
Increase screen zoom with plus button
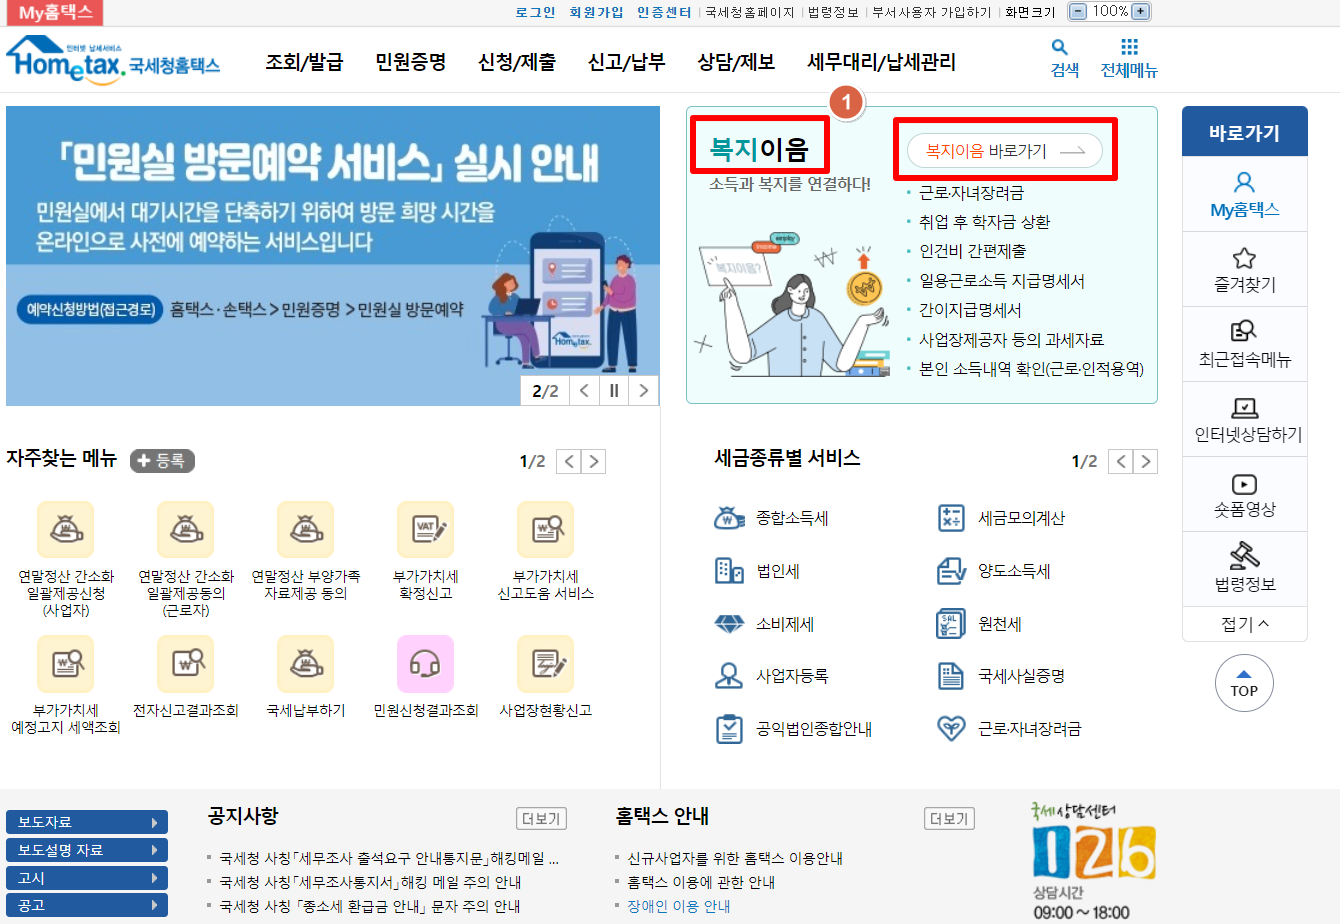pos(1141,12)
